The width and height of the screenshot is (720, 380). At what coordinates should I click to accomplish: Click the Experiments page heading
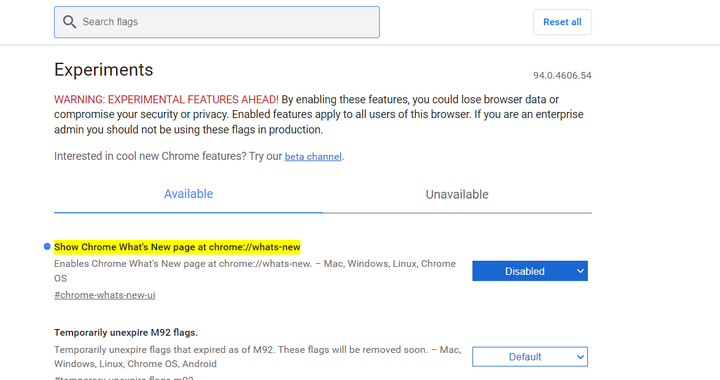pyautogui.click(x=104, y=70)
